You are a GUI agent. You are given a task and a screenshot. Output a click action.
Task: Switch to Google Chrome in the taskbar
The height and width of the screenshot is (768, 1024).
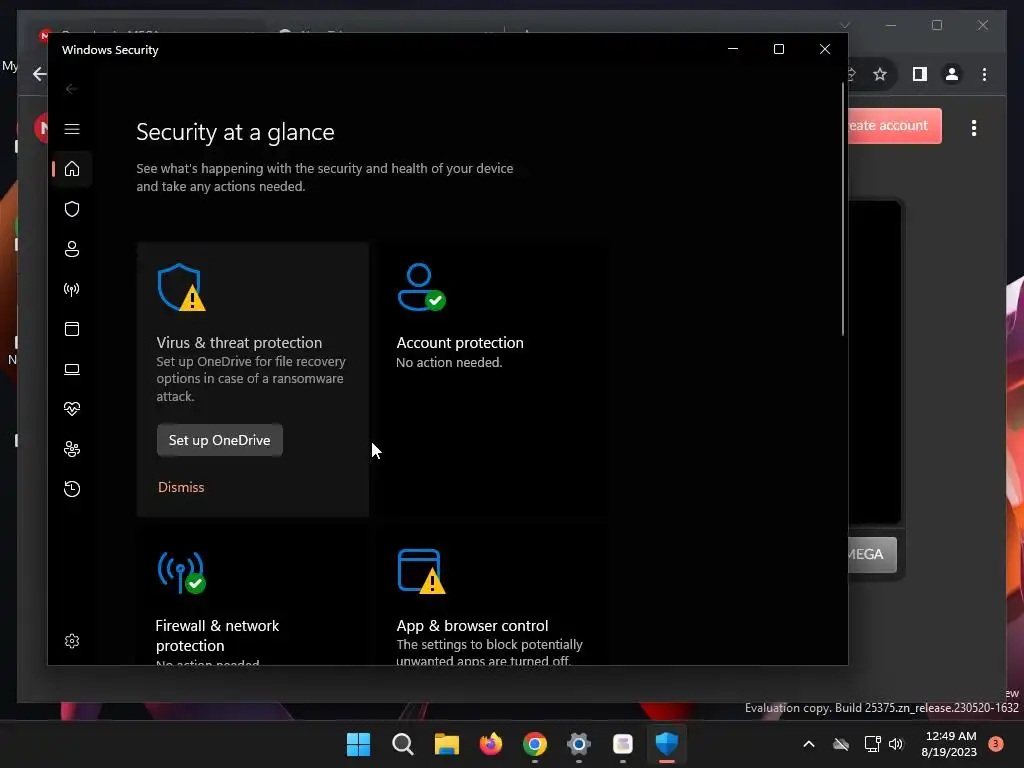535,744
